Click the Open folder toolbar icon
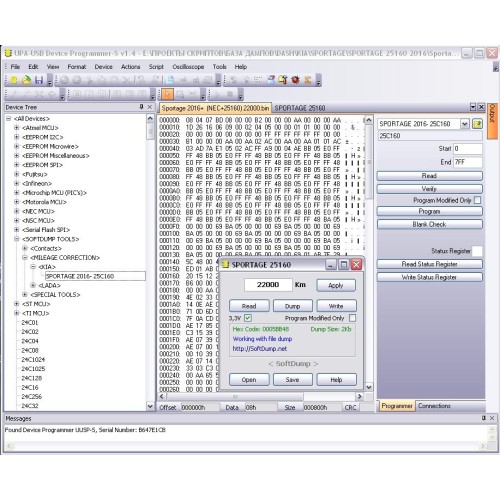The width and height of the screenshot is (500, 500). point(26,80)
